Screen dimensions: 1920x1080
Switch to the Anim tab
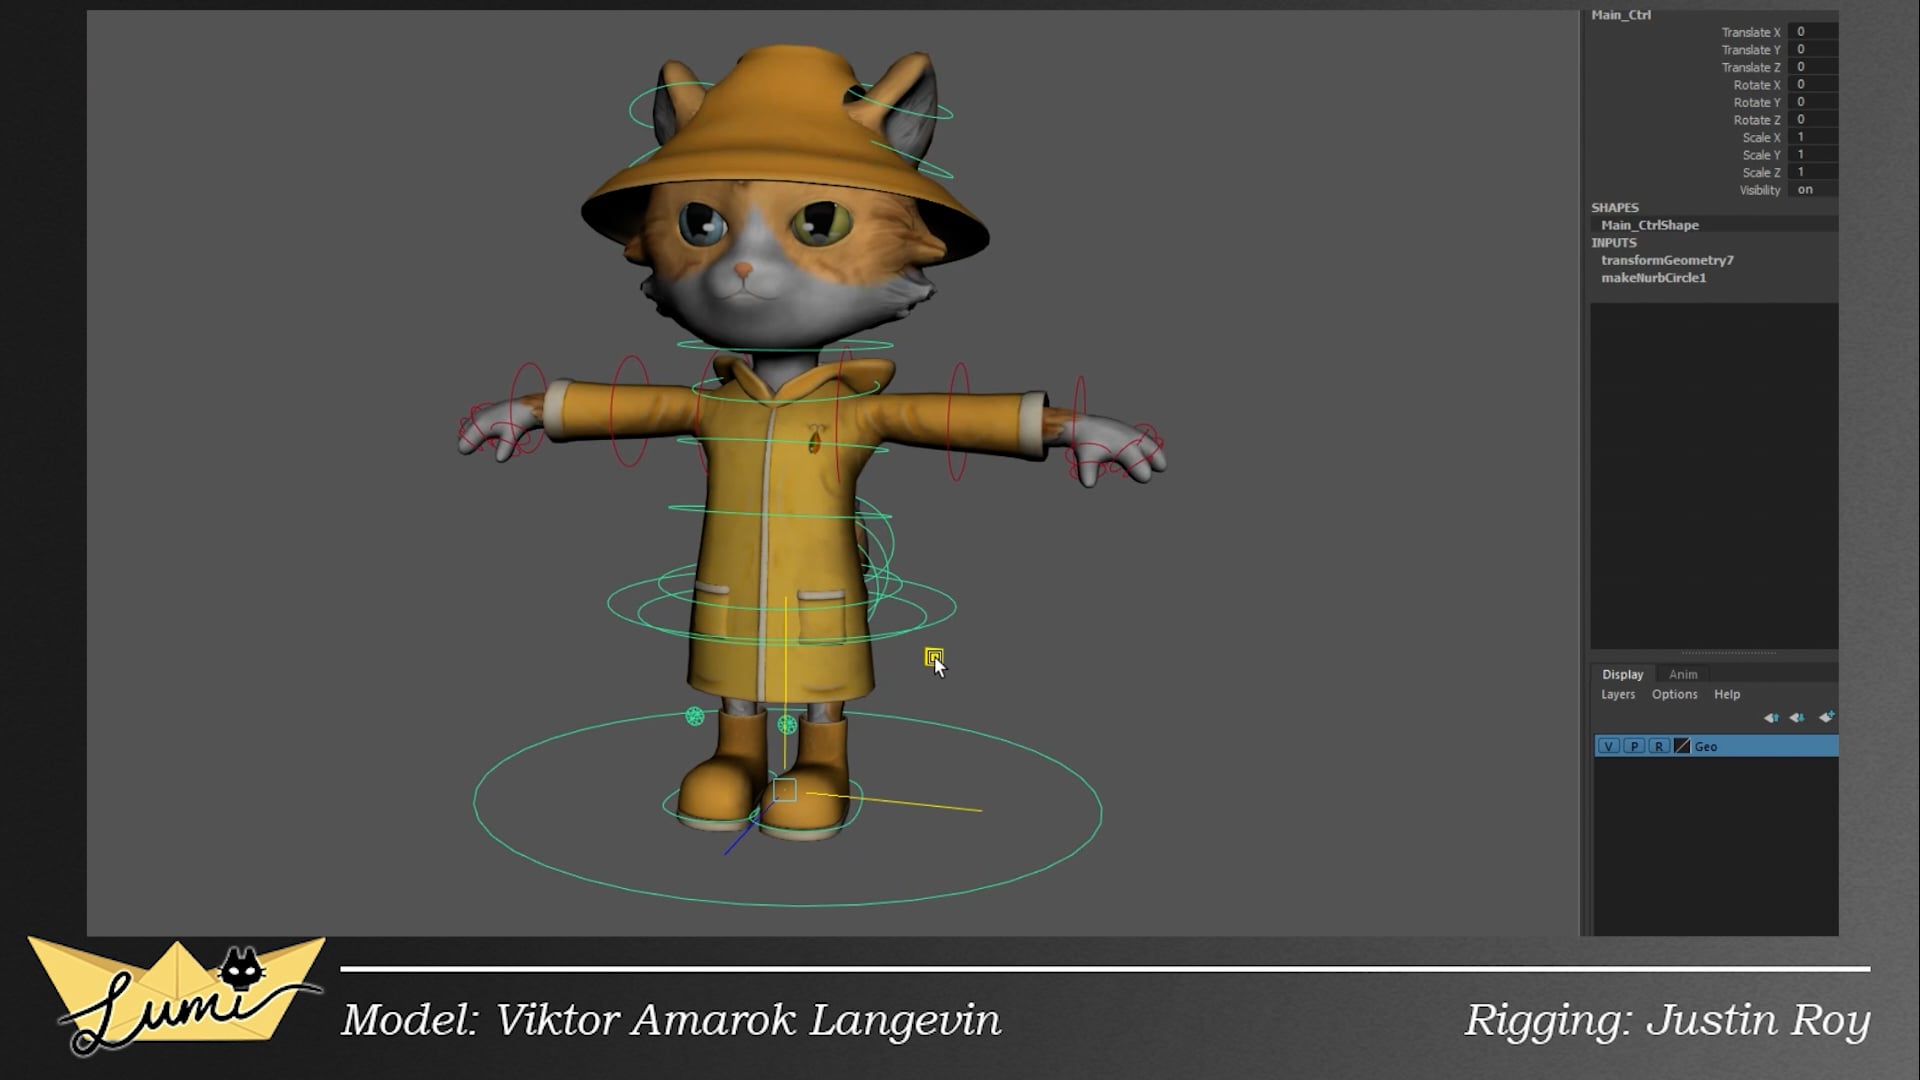pos(1683,675)
